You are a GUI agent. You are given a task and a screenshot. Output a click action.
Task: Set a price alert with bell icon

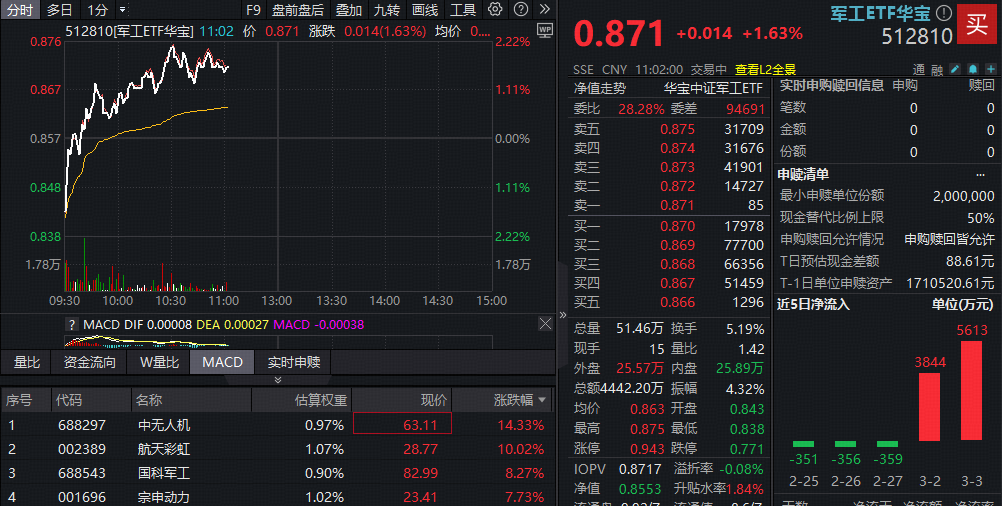[971, 70]
